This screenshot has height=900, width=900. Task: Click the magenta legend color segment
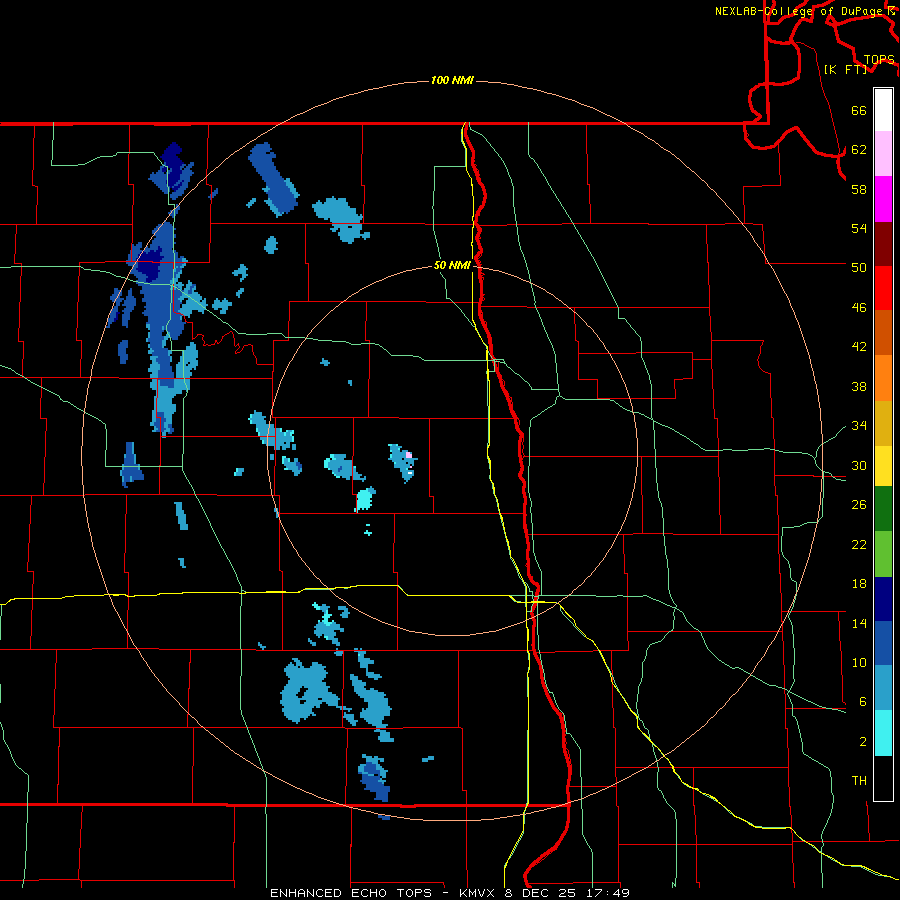[883, 199]
